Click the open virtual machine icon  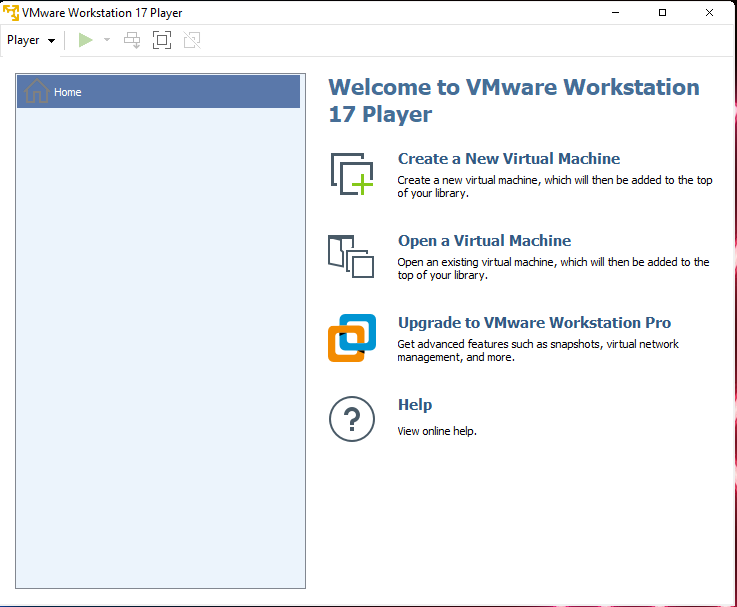(x=351, y=256)
